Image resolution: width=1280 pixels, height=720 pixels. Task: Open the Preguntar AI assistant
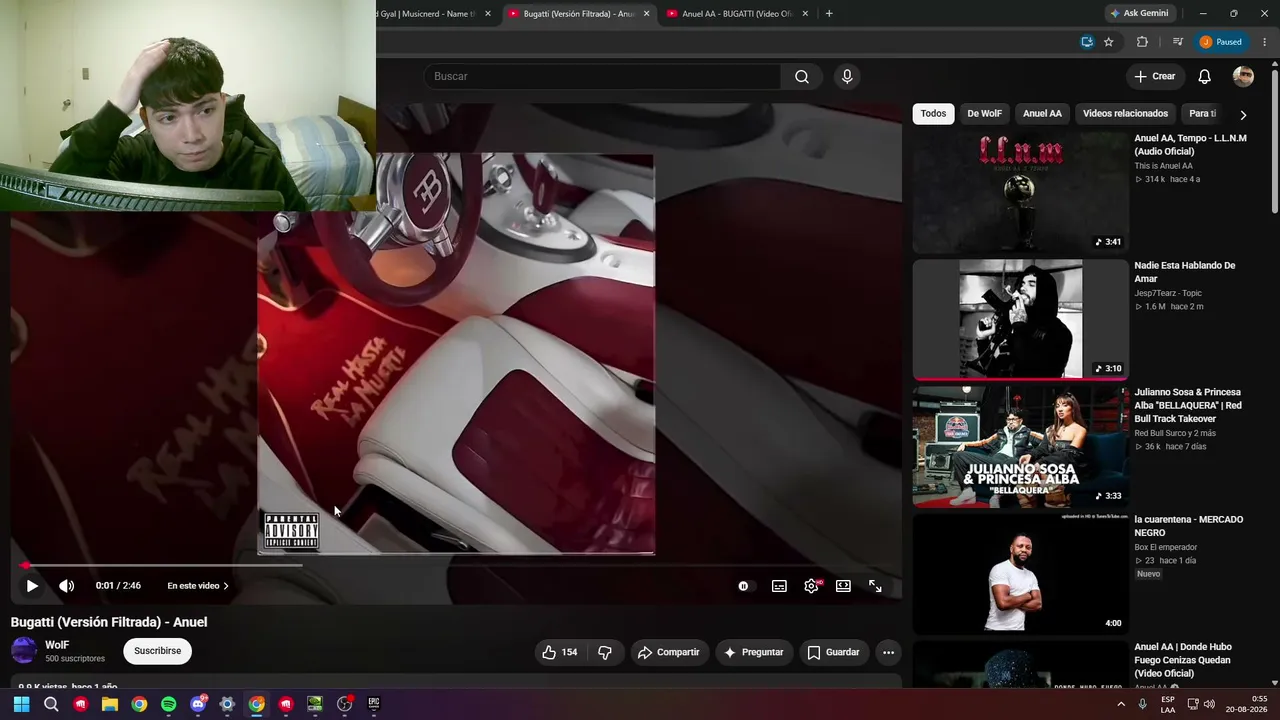[x=753, y=652]
